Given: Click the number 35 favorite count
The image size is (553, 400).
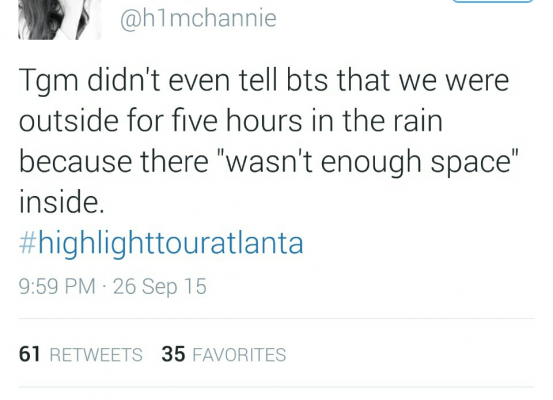Looking at the screenshot, I should click(x=173, y=354).
